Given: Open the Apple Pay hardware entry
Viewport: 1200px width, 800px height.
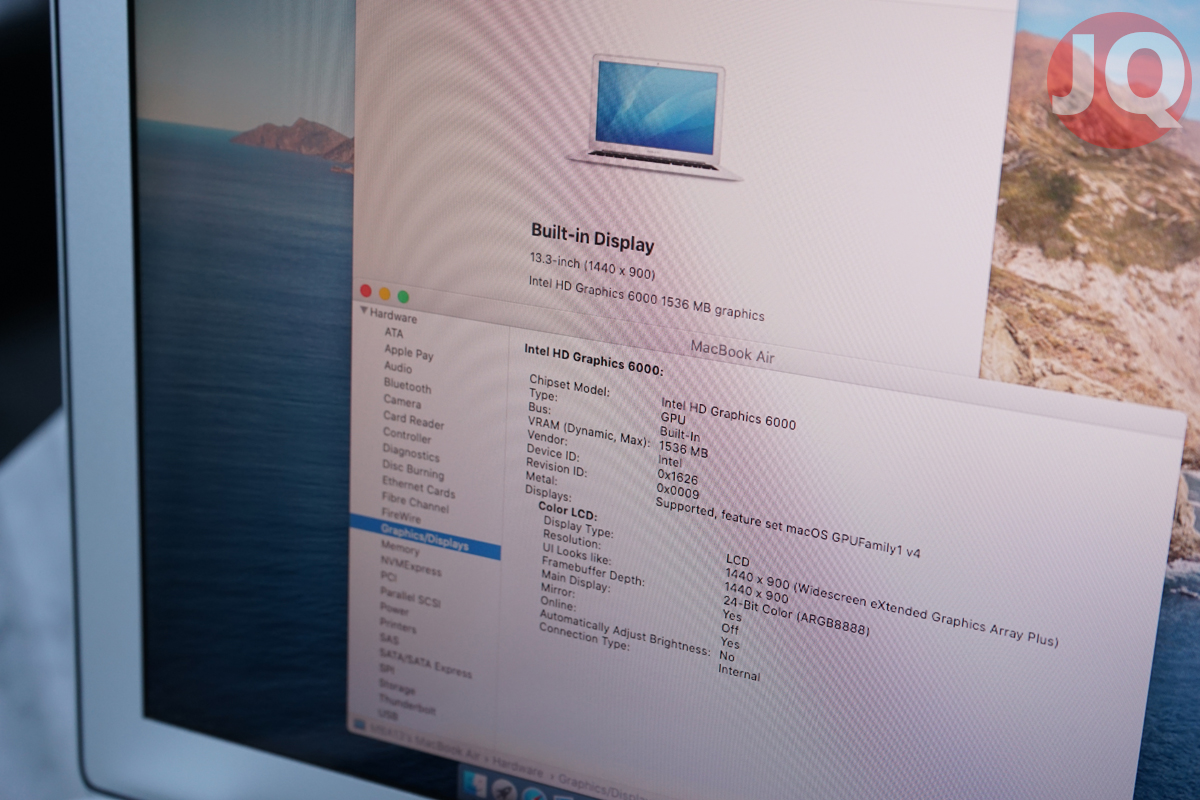Looking at the screenshot, I should pos(409,352).
